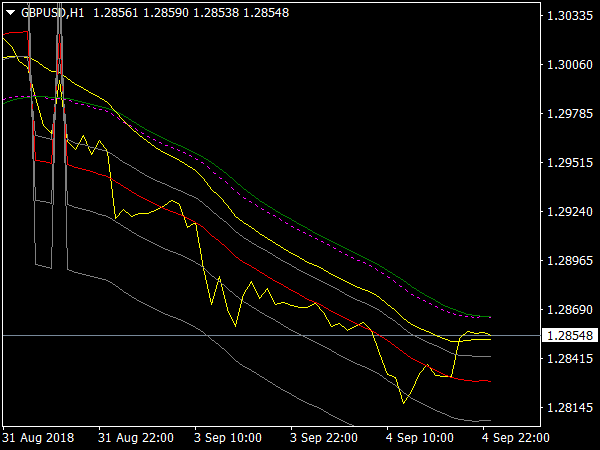600x450 pixels.
Task: Click the 4 Sep 22:00 time label
Action: click(x=516, y=437)
